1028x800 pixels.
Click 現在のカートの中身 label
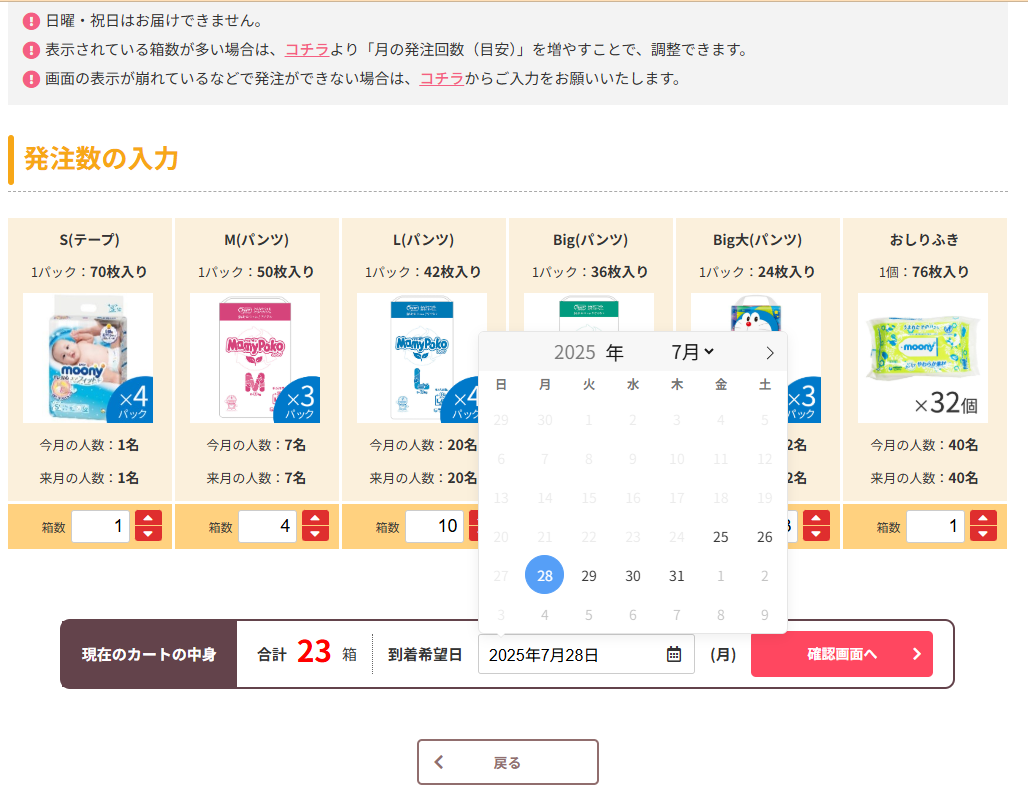pos(149,654)
